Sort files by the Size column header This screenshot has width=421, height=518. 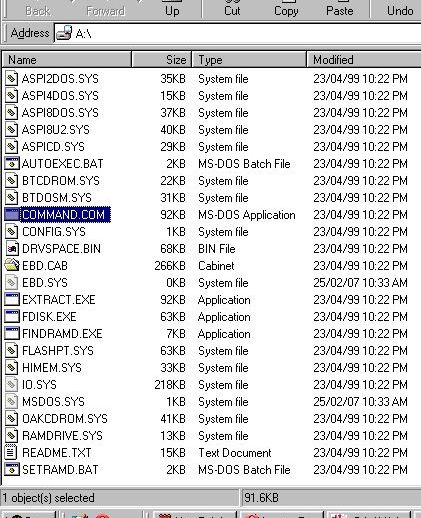(x=161, y=60)
